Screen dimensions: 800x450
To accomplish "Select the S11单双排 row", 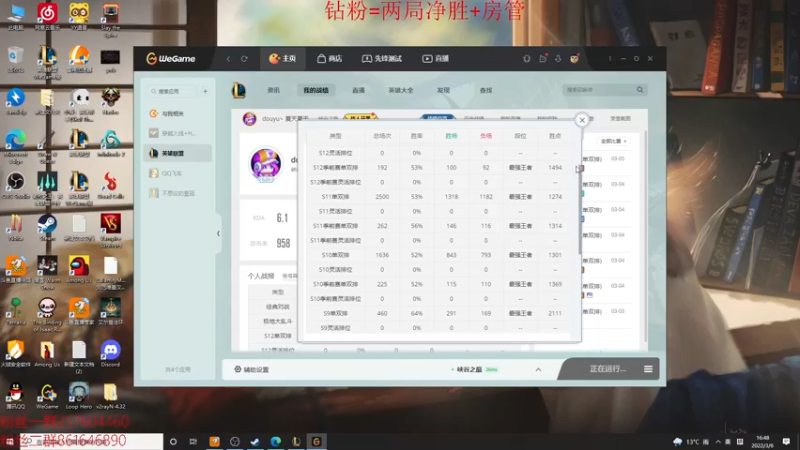I will [x=439, y=196].
